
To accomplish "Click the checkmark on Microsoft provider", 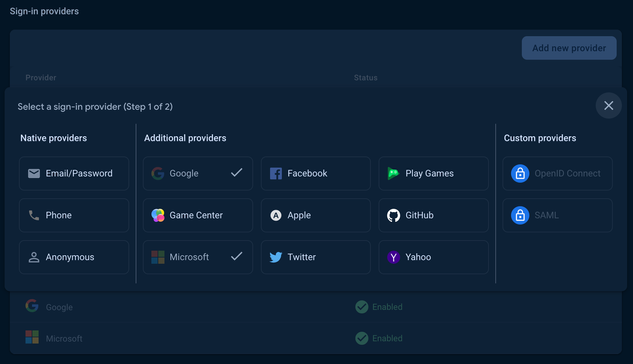I will click(237, 256).
